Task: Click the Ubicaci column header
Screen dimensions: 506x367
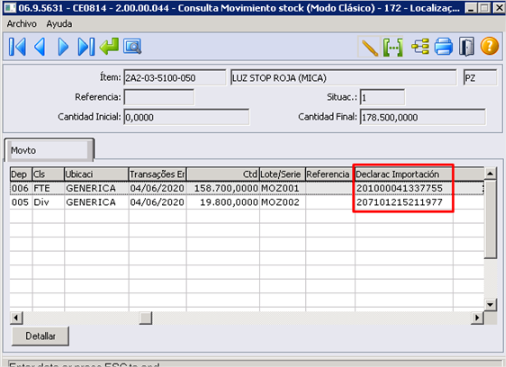Action: pyautogui.click(x=96, y=174)
